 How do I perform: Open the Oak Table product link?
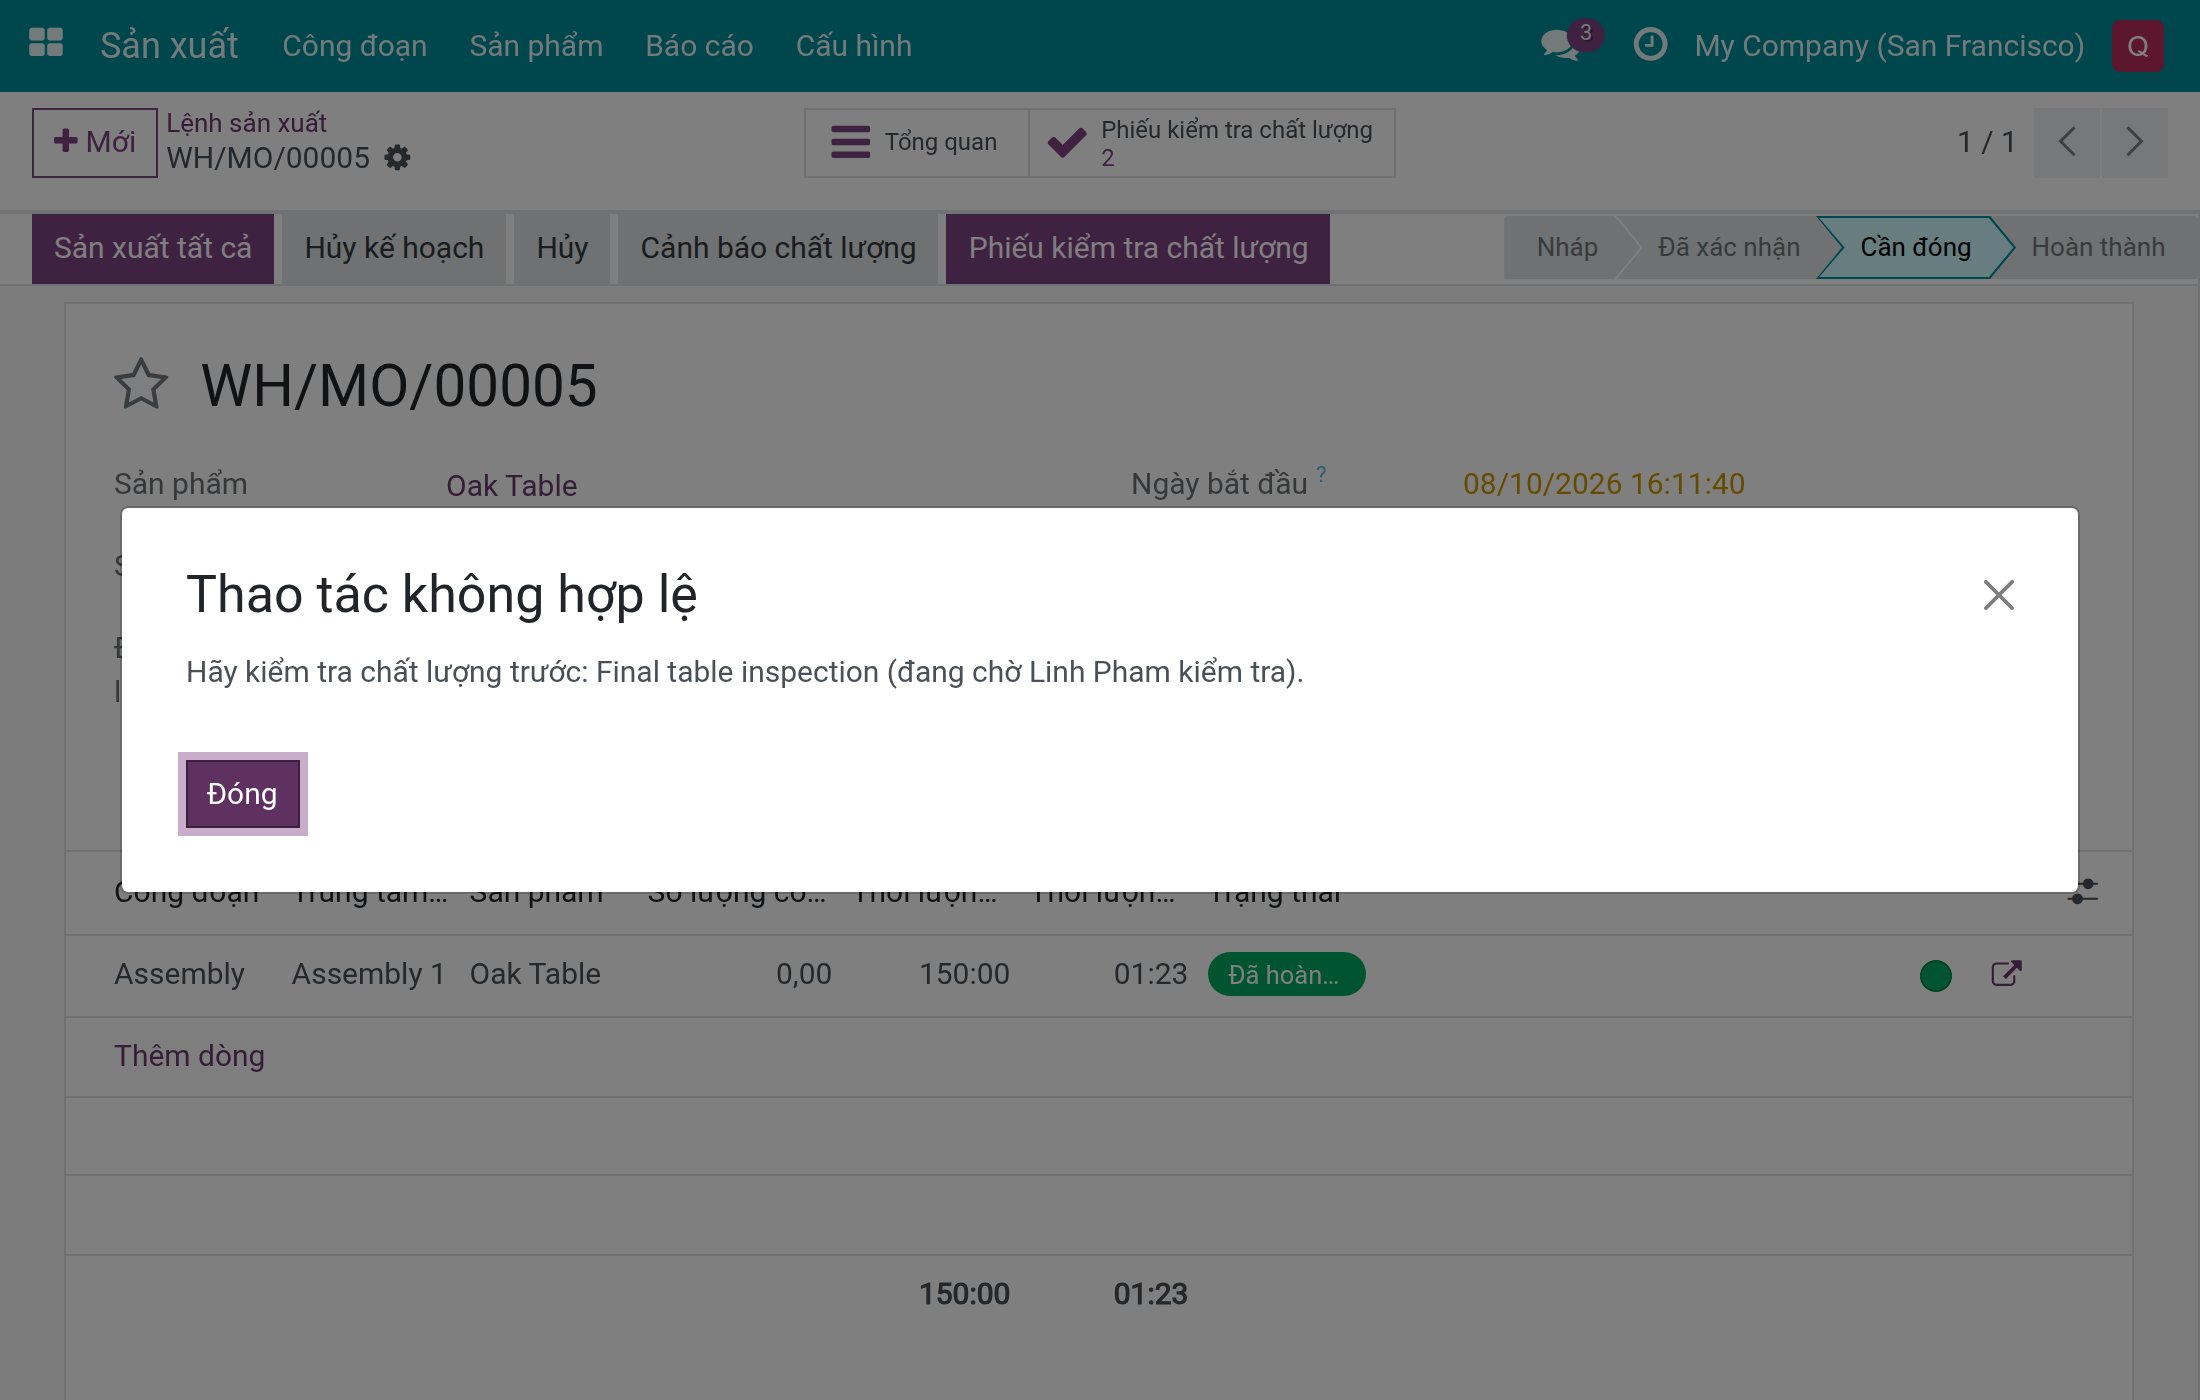(x=511, y=485)
